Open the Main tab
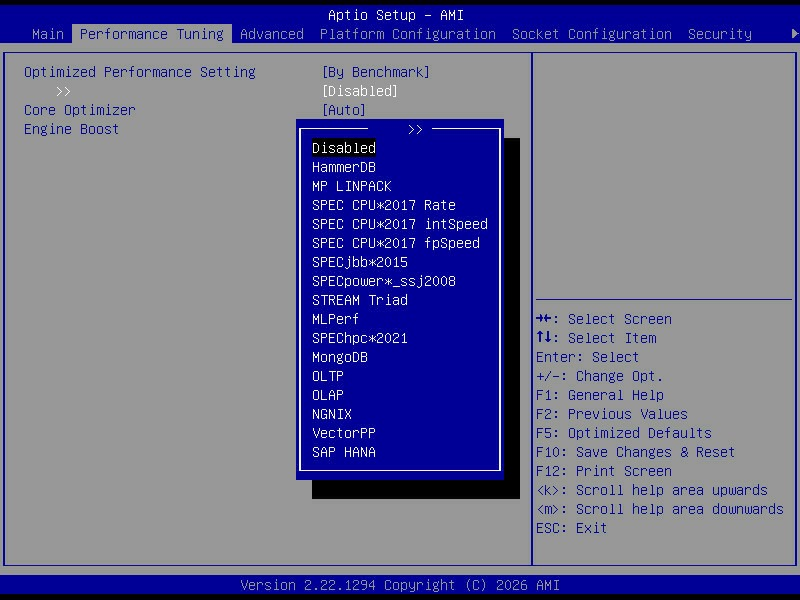Screen dimensions: 800x600 [47, 34]
